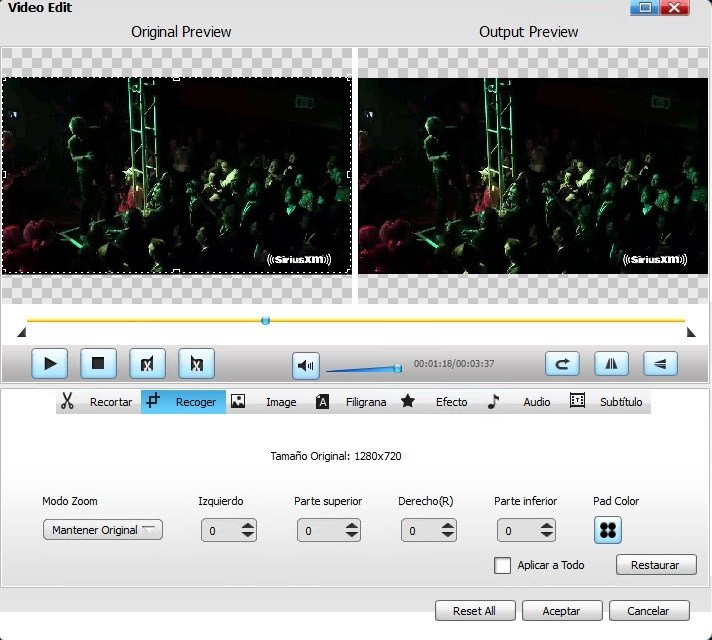Image resolution: width=712 pixels, height=640 pixels.
Task: Click the crop icon for Recoger
Action: click(153, 401)
